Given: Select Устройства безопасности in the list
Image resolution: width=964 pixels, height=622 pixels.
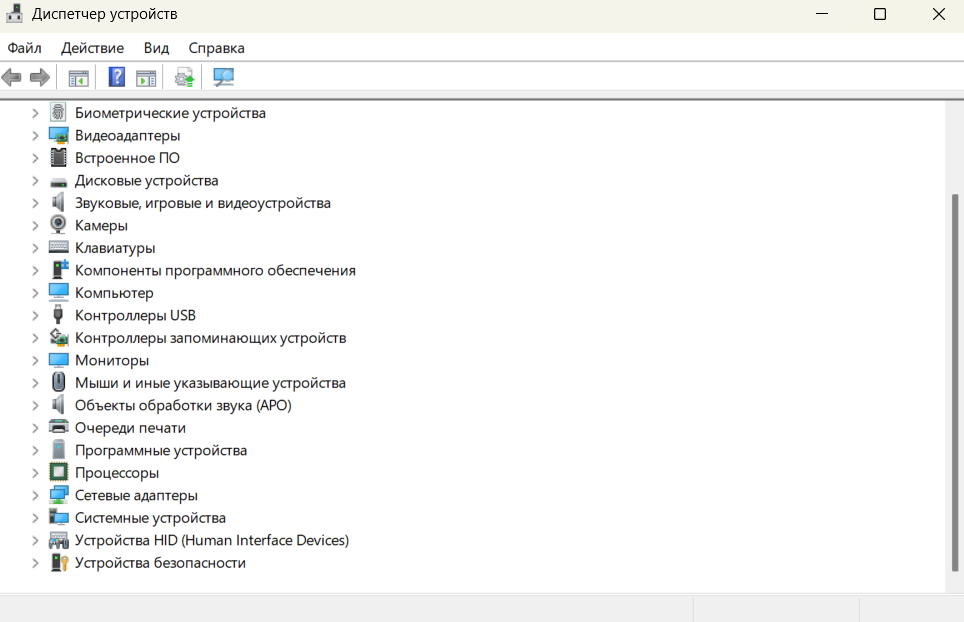Looking at the screenshot, I should [160, 563].
